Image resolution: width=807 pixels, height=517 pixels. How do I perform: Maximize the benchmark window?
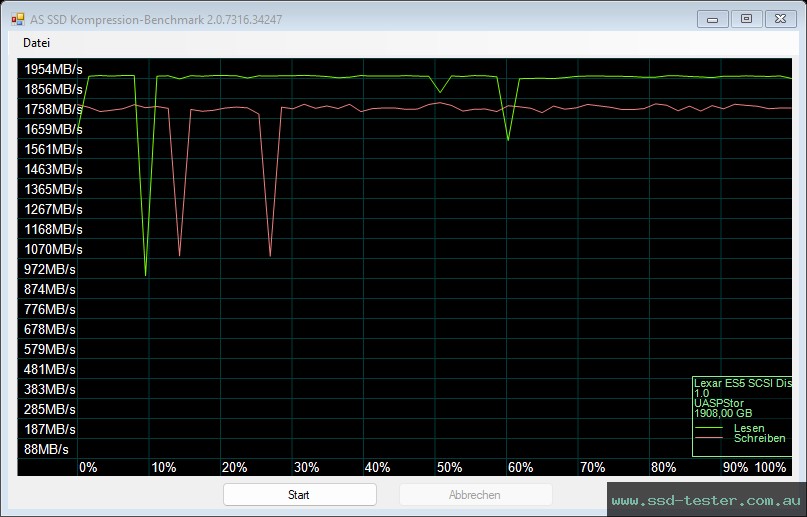746,20
